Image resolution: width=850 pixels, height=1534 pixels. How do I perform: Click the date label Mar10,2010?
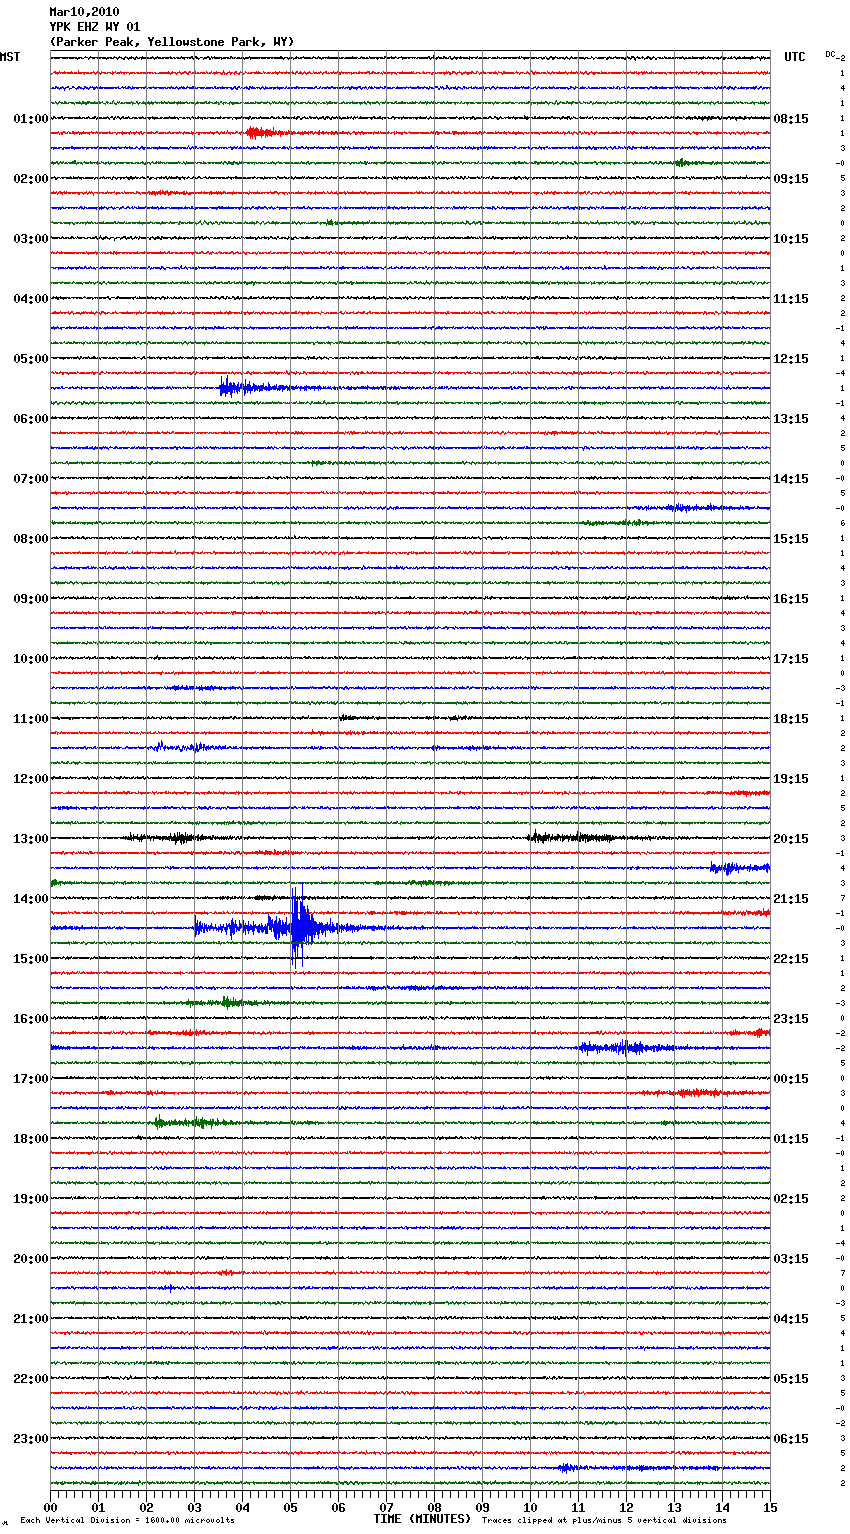point(84,12)
